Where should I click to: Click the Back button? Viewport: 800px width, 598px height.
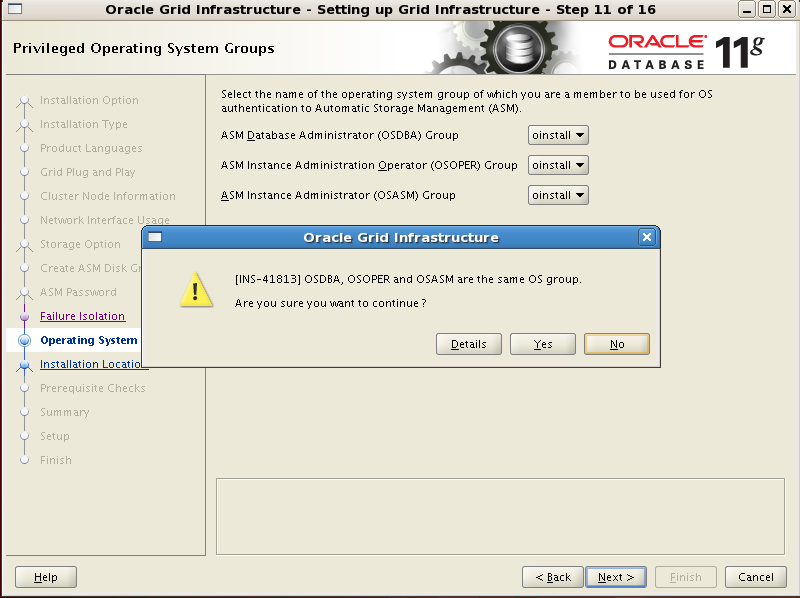pyautogui.click(x=553, y=577)
